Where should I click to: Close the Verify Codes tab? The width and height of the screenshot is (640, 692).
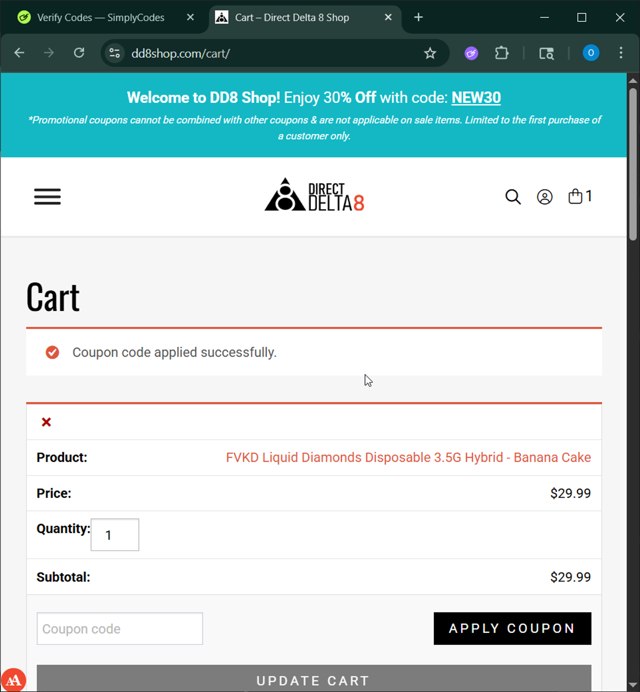(190, 17)
